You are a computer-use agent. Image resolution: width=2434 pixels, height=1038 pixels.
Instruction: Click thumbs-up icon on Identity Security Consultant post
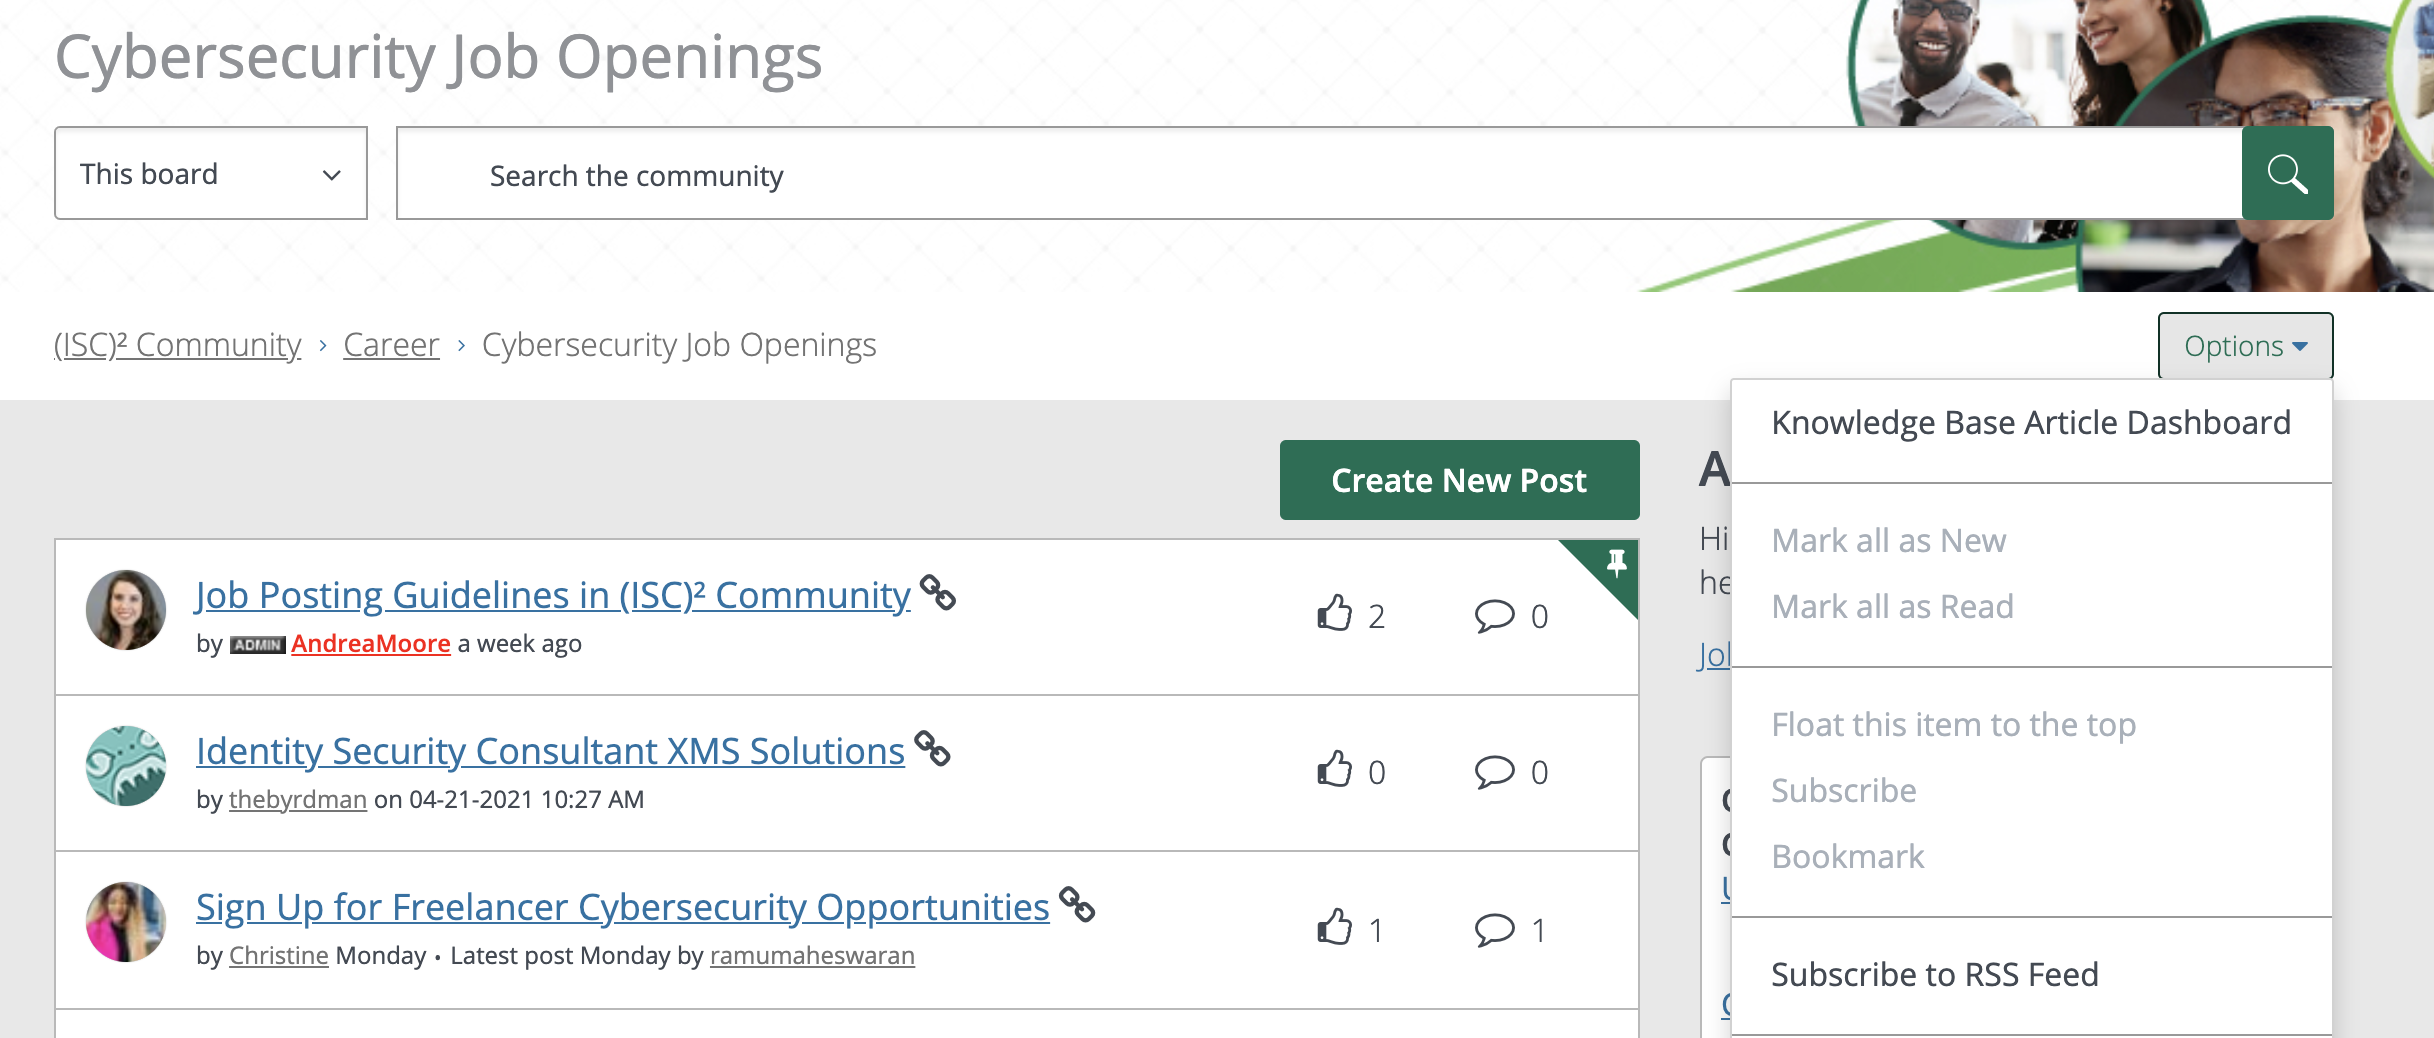click(1335, 770)
